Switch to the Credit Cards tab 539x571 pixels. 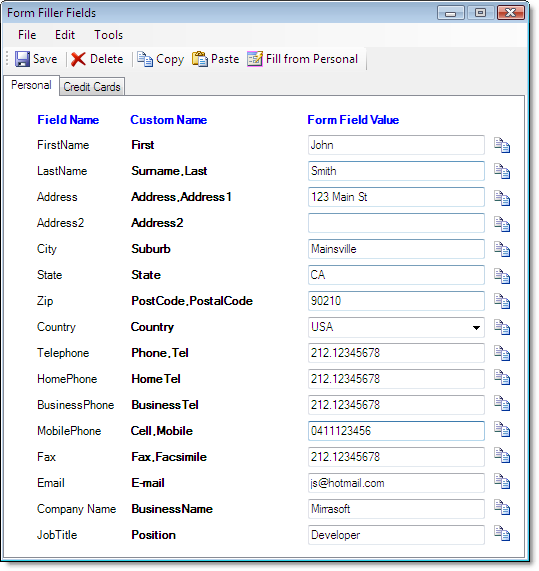coord(92,87)
